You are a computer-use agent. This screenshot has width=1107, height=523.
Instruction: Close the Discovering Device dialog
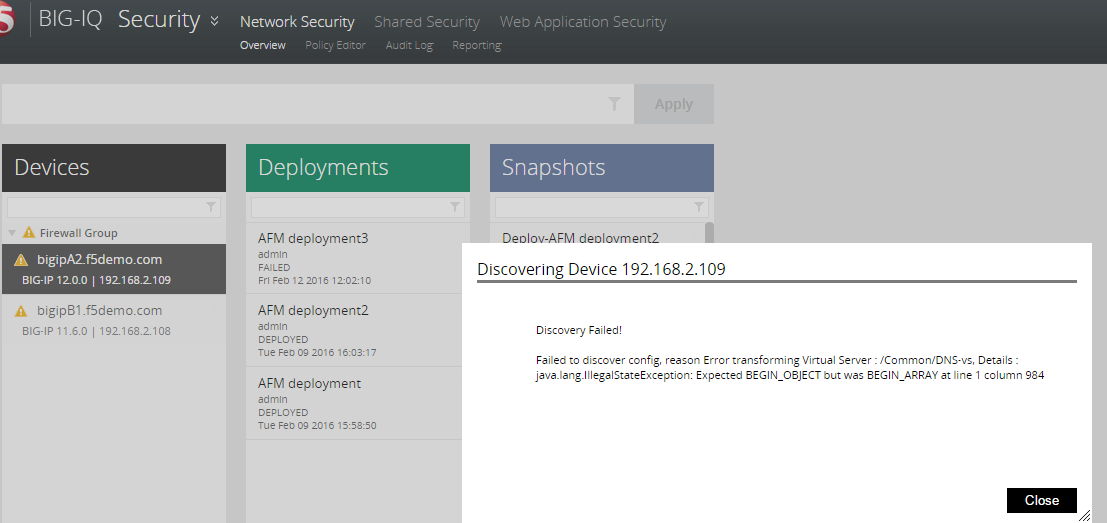coord(1041,500)
